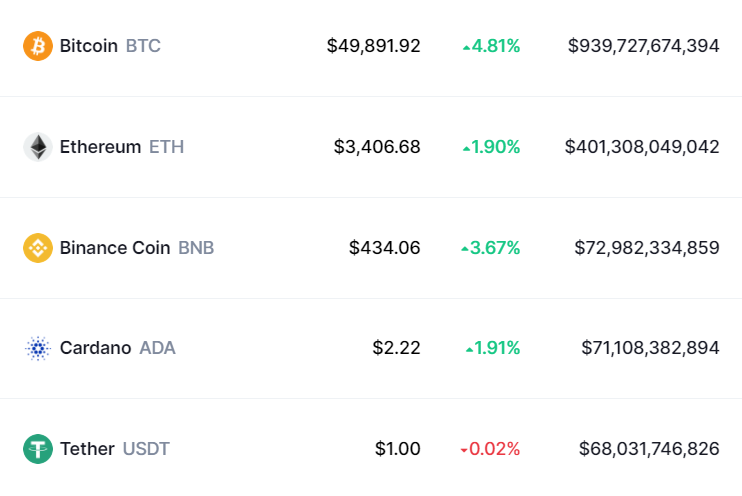The width and height of the screenshot is (742, 496).
Task: Click Tether's $68,031,746,826 market cap
Action: (x=649, y=449)
